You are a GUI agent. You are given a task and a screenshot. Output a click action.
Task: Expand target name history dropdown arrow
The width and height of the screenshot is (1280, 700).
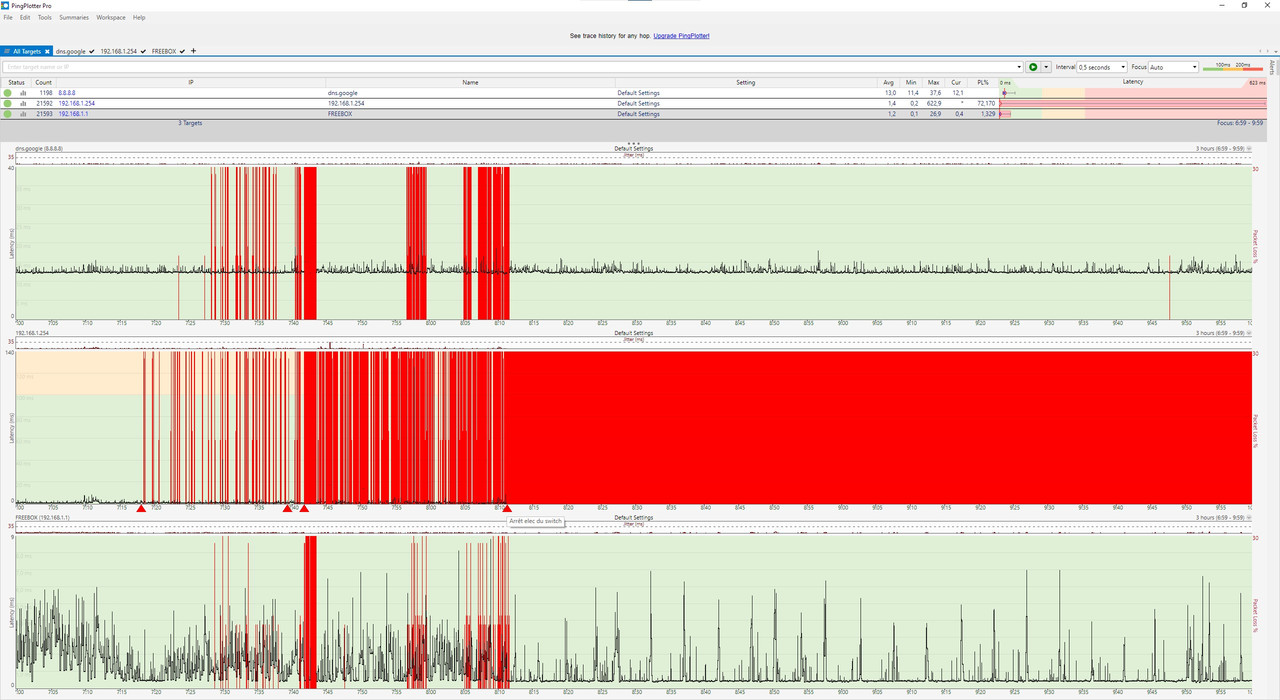click(x=1019, y=67)
